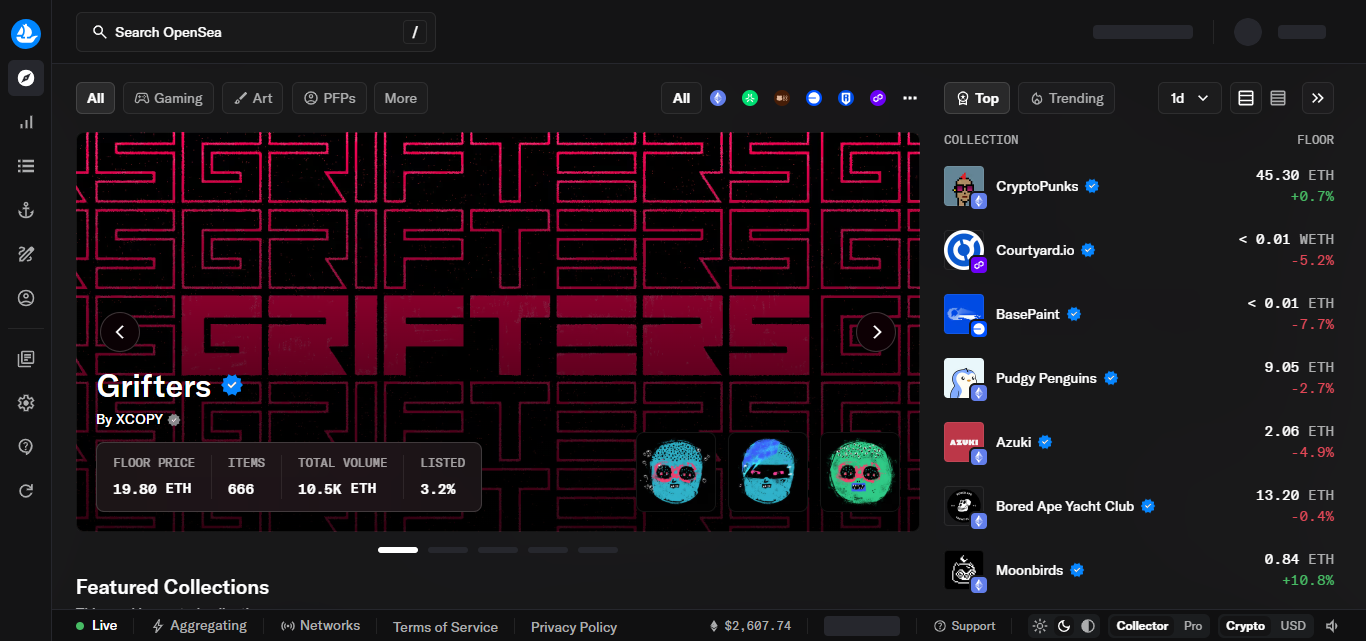The width and height of the screenshot is (1366, 641).
Task: Click the Aggregating status item
Action: (x=199, y=626)
